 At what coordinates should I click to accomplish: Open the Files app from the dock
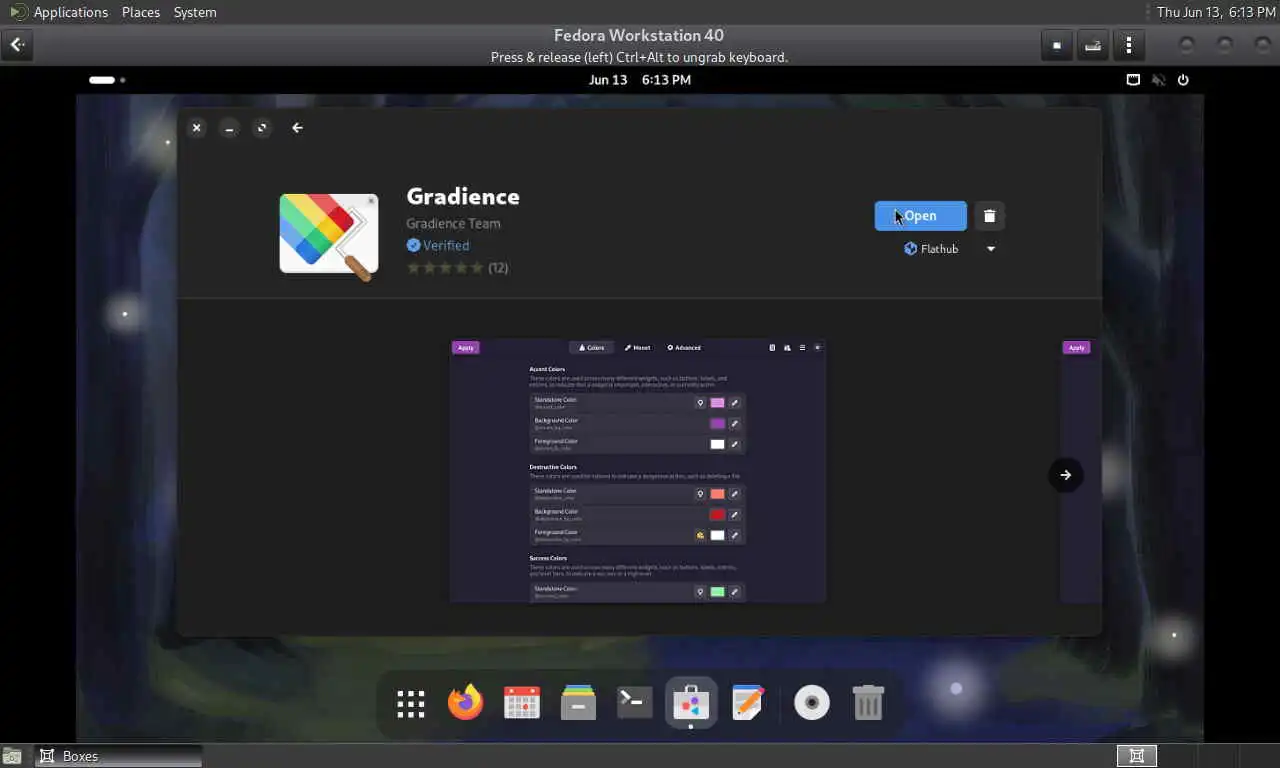(x=578, y=703)
